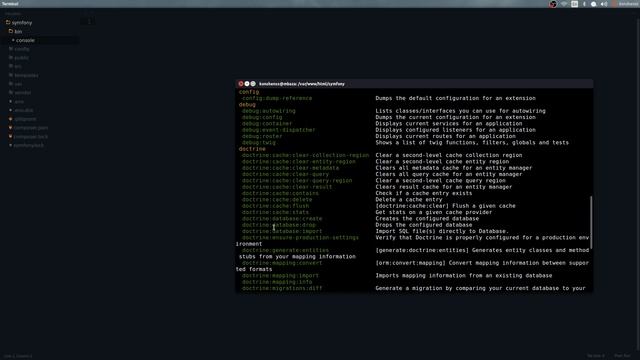Click the composer.lock file icon
Image resolution: width=640 pixels, height=360 pixels.
pyautogui.click(x=11, y=136)
